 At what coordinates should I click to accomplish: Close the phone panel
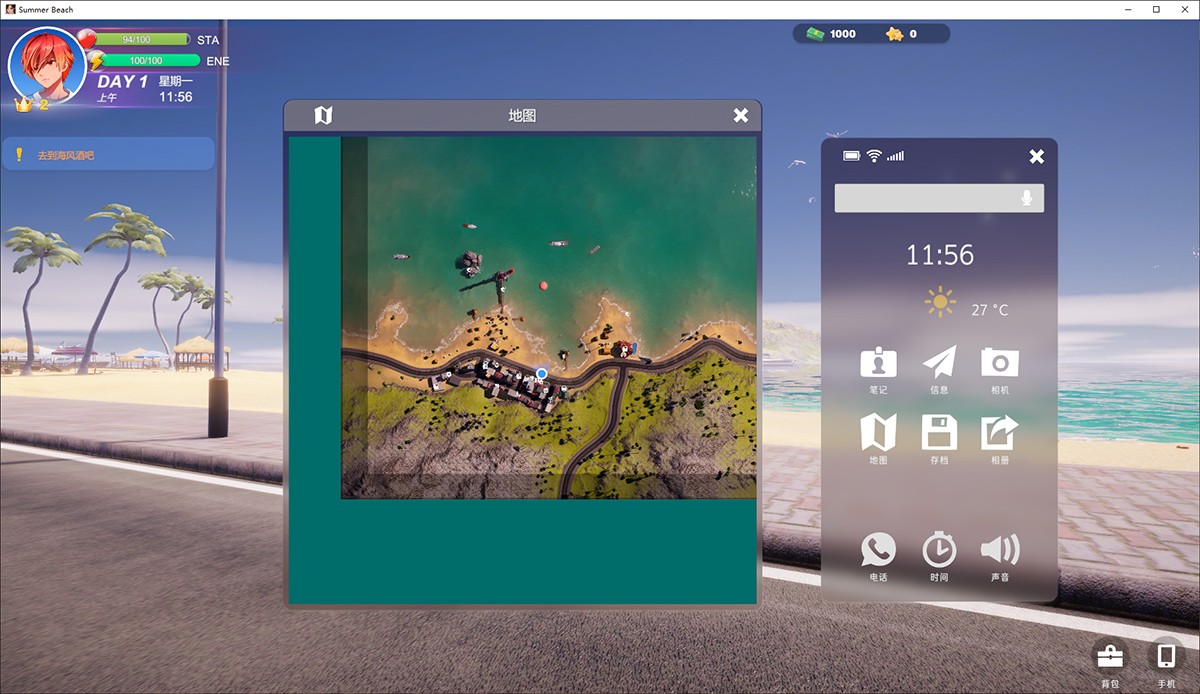click(1036, 156)
